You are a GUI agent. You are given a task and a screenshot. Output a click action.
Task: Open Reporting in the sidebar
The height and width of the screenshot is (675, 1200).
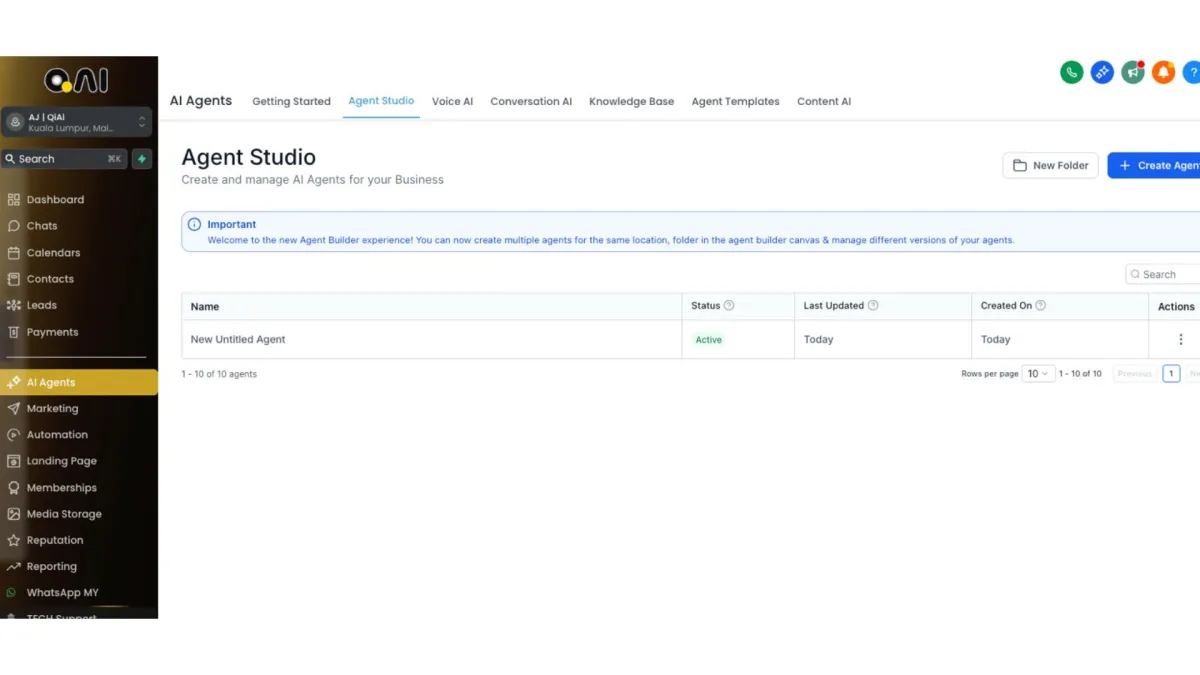click(x=51, y=566)
